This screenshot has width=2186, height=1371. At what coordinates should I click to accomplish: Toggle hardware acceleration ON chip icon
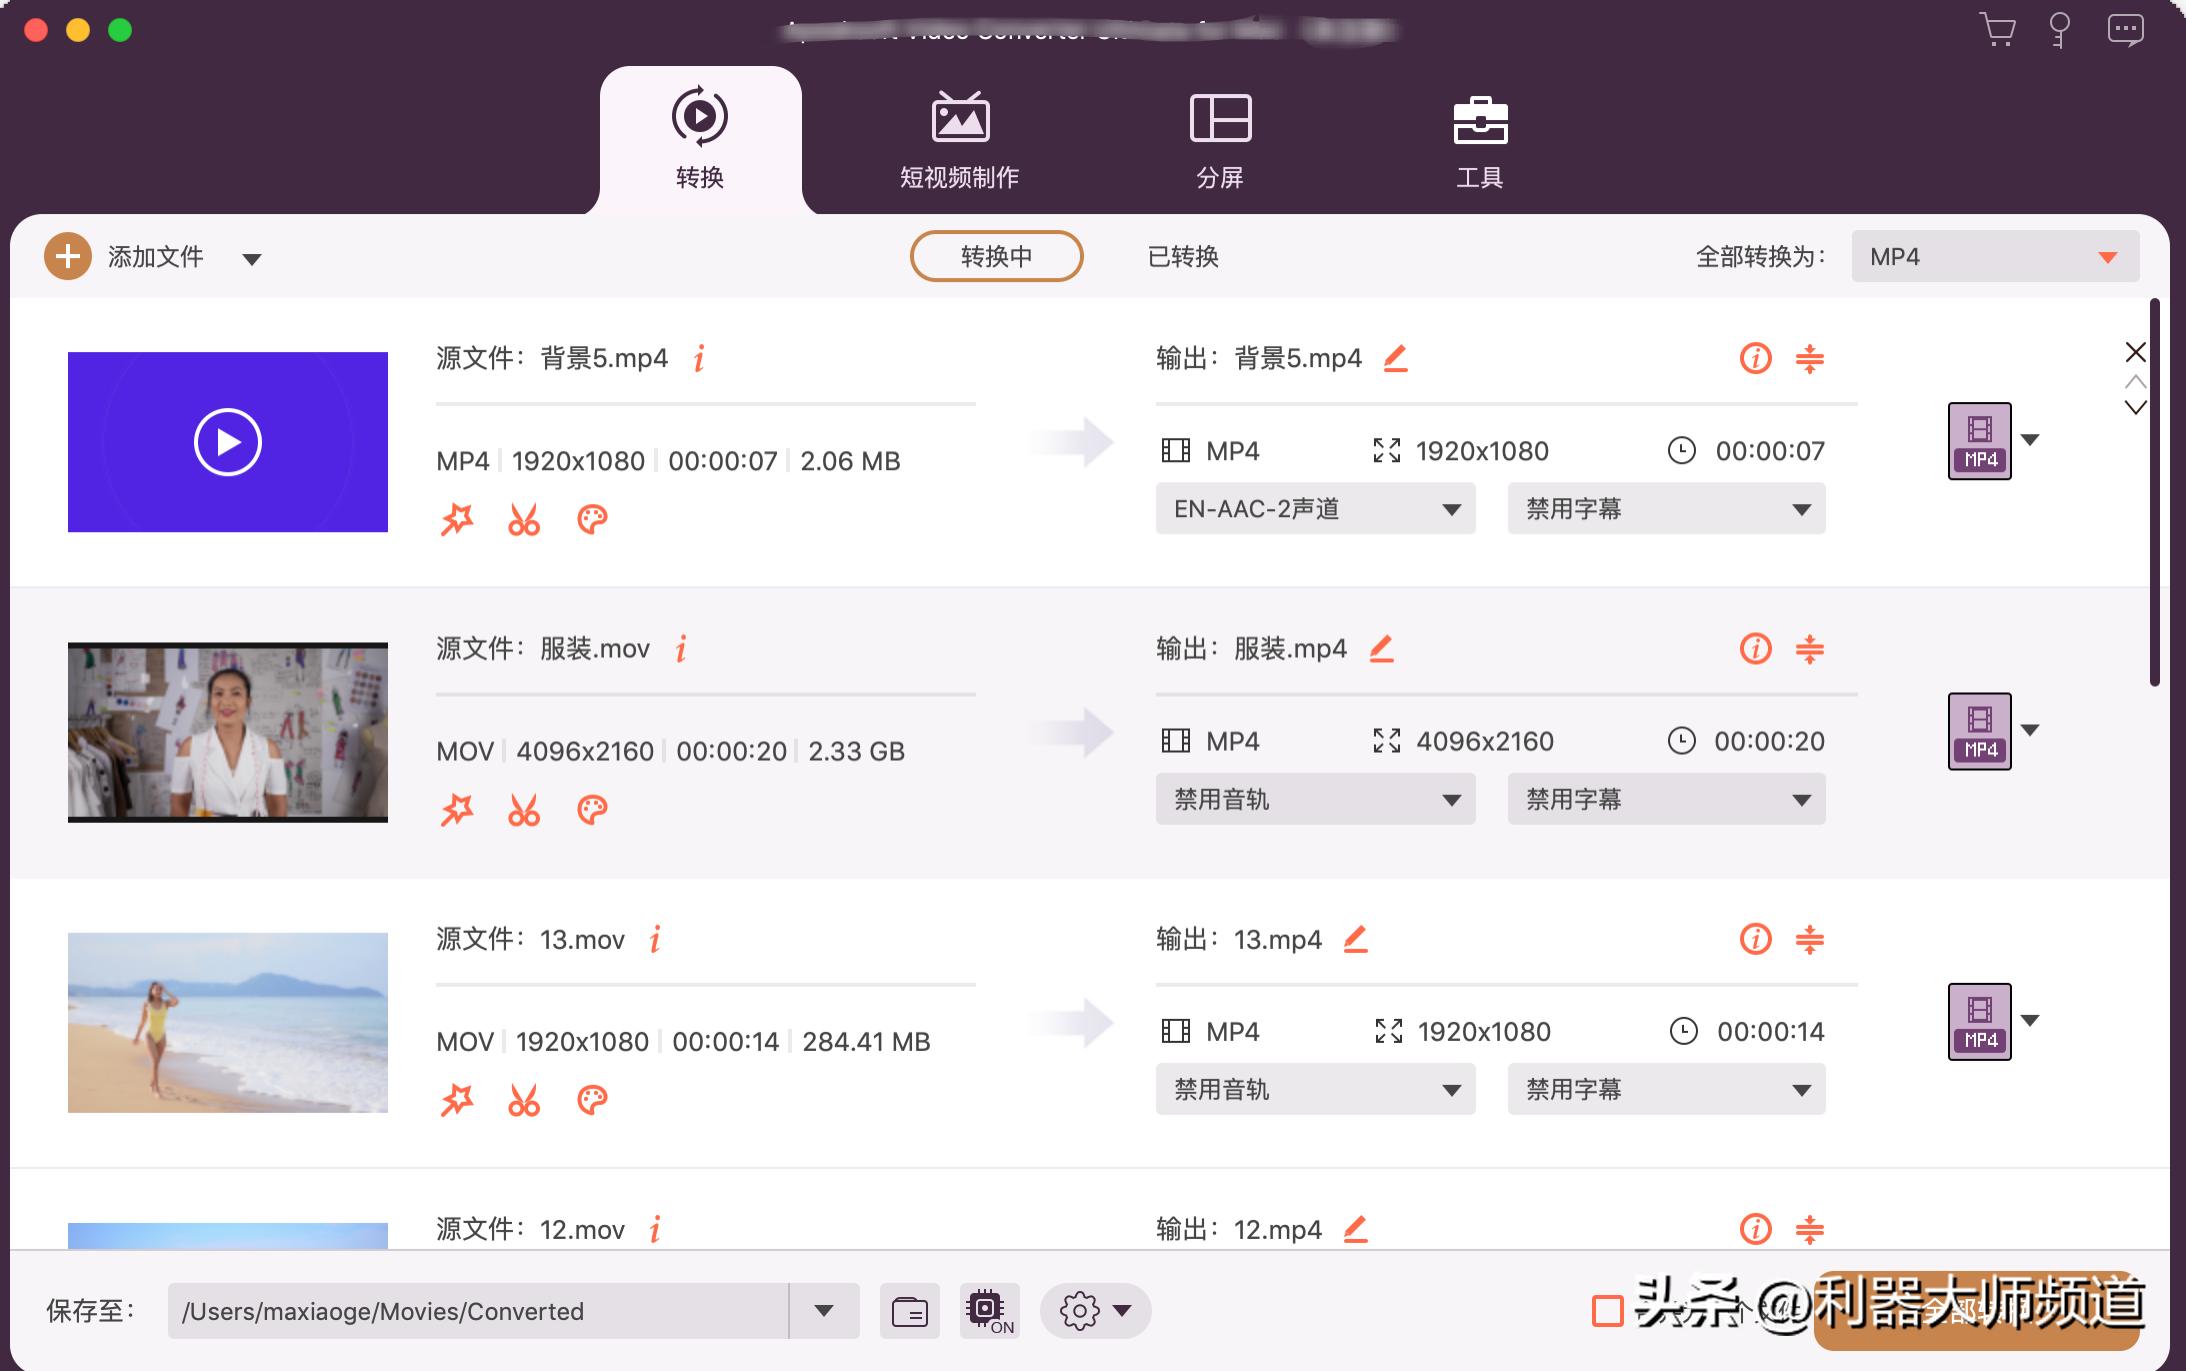[988, 1308]
